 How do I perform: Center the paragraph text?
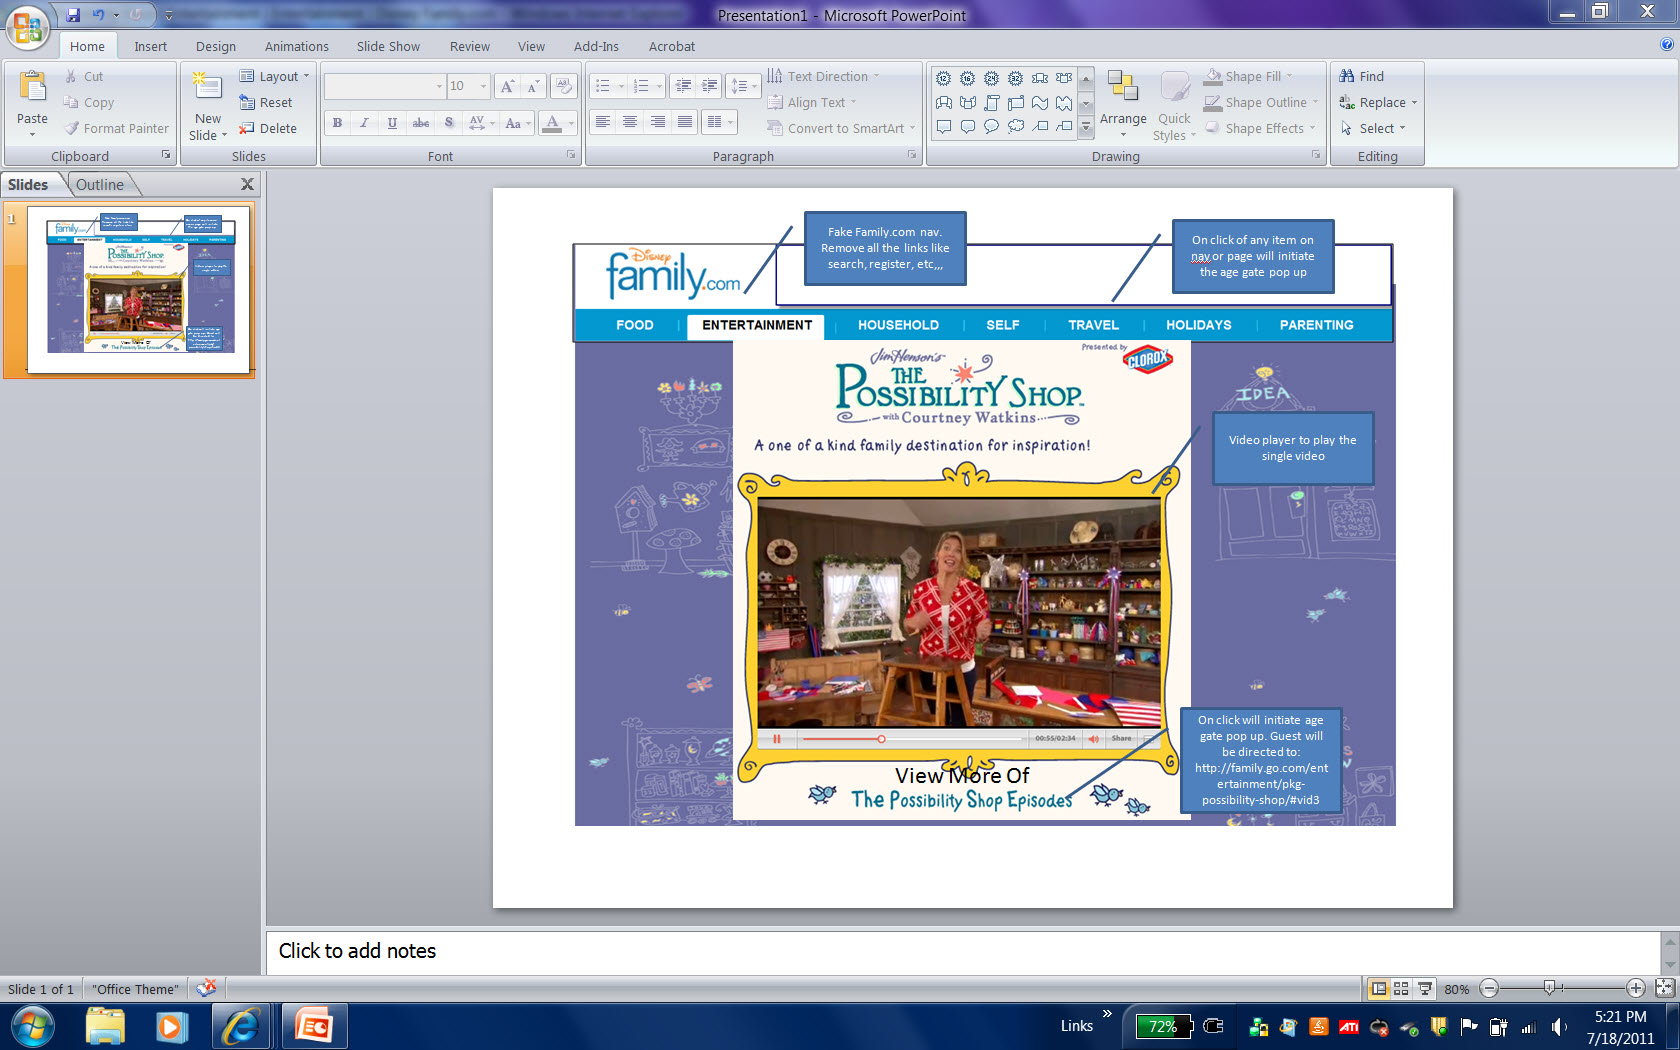point(630,122)
